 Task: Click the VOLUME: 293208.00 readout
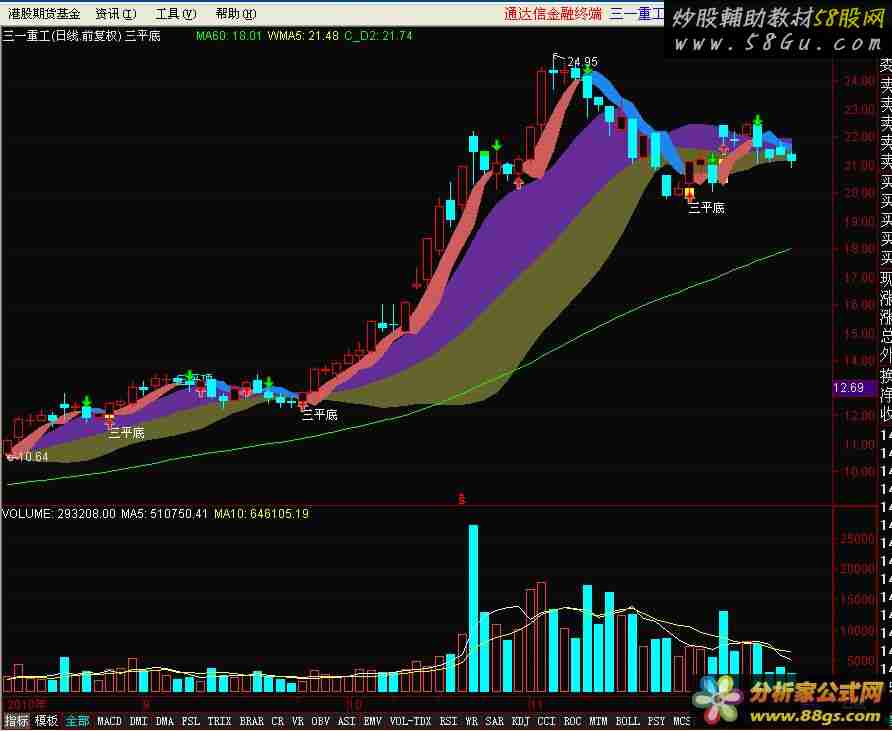pos(59,514)
